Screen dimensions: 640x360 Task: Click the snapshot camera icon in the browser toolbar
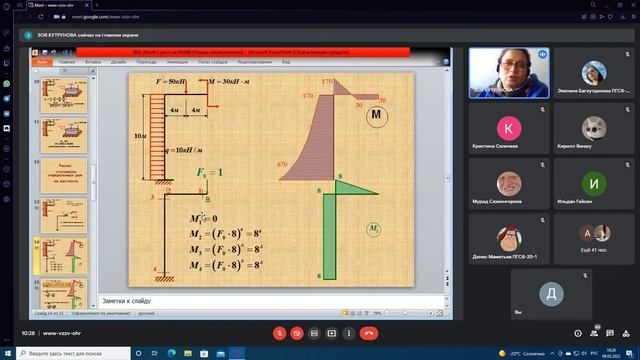point(593,17)
